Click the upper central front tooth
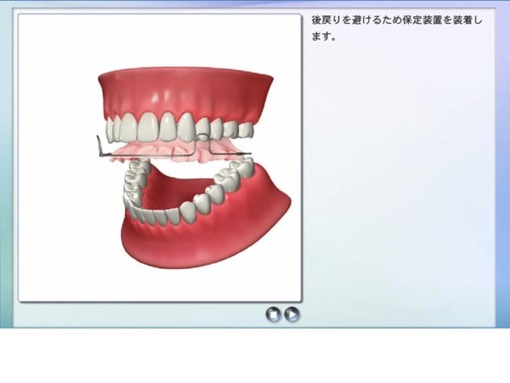The width and height of the screenshot is (510, 383). pos(148,127)
